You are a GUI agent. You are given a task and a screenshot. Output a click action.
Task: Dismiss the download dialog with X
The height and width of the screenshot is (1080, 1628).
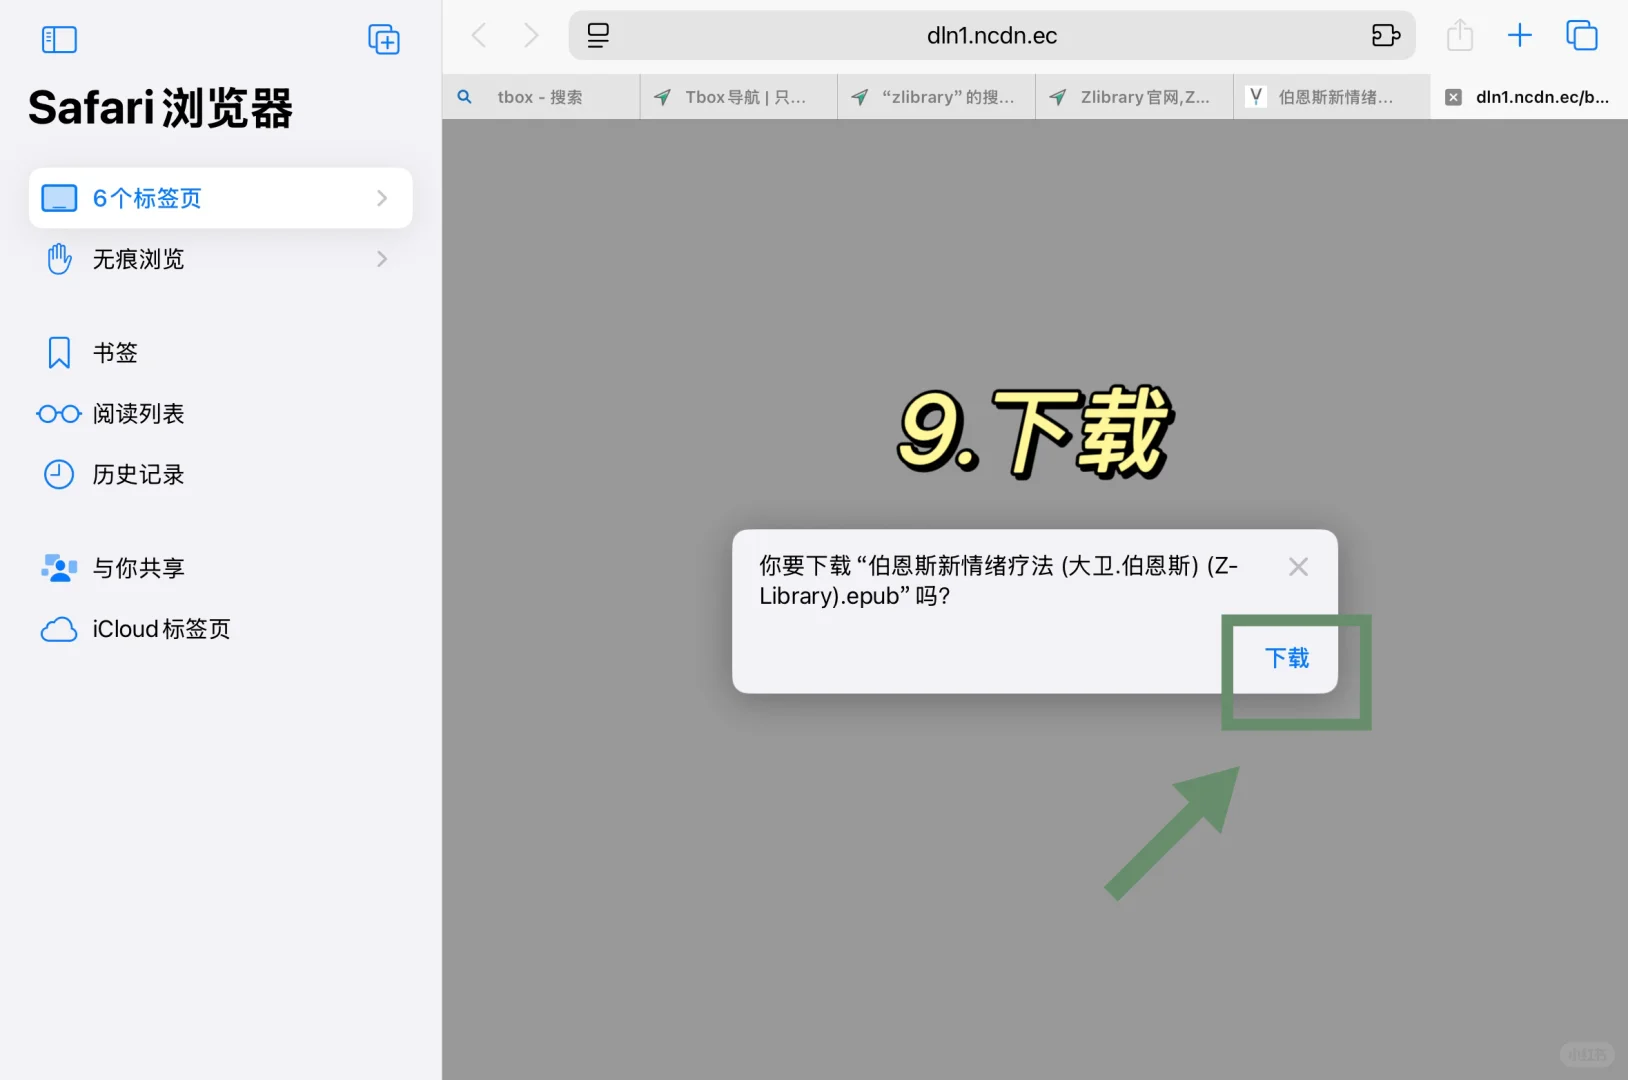[x=1298, y=567]
